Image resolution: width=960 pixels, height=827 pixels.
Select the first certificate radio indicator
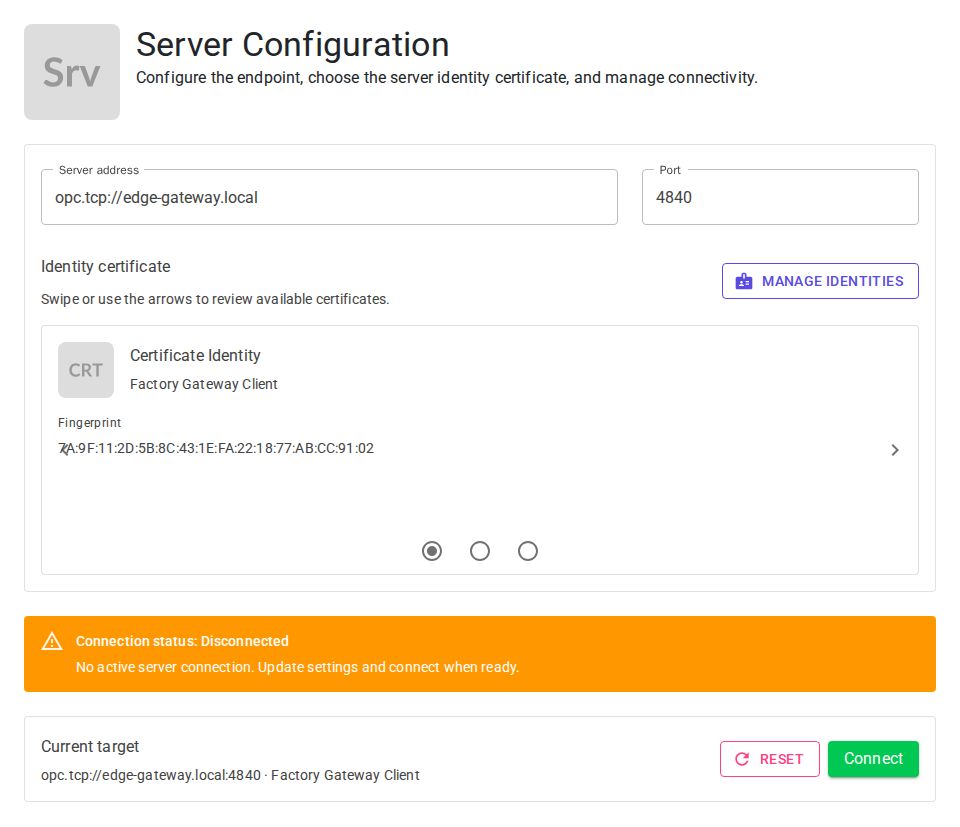tap(432, 551)
